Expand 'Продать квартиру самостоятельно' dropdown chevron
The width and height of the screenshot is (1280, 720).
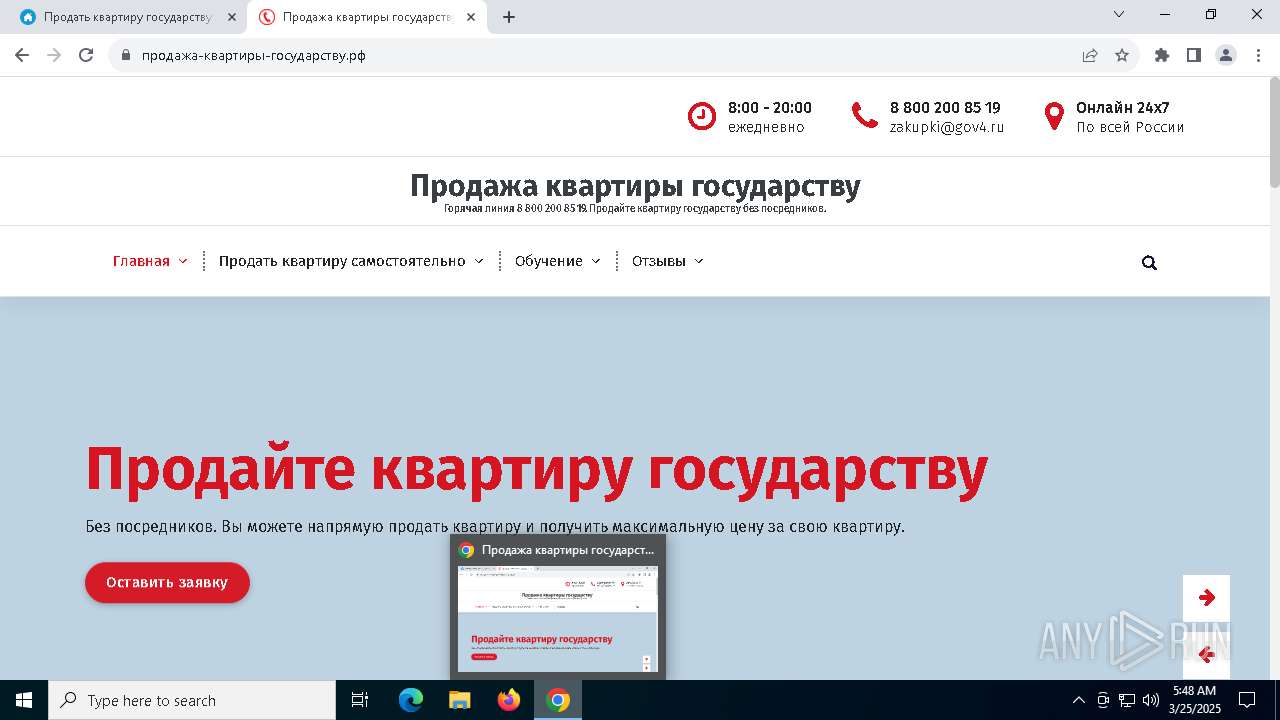point(479,261)
